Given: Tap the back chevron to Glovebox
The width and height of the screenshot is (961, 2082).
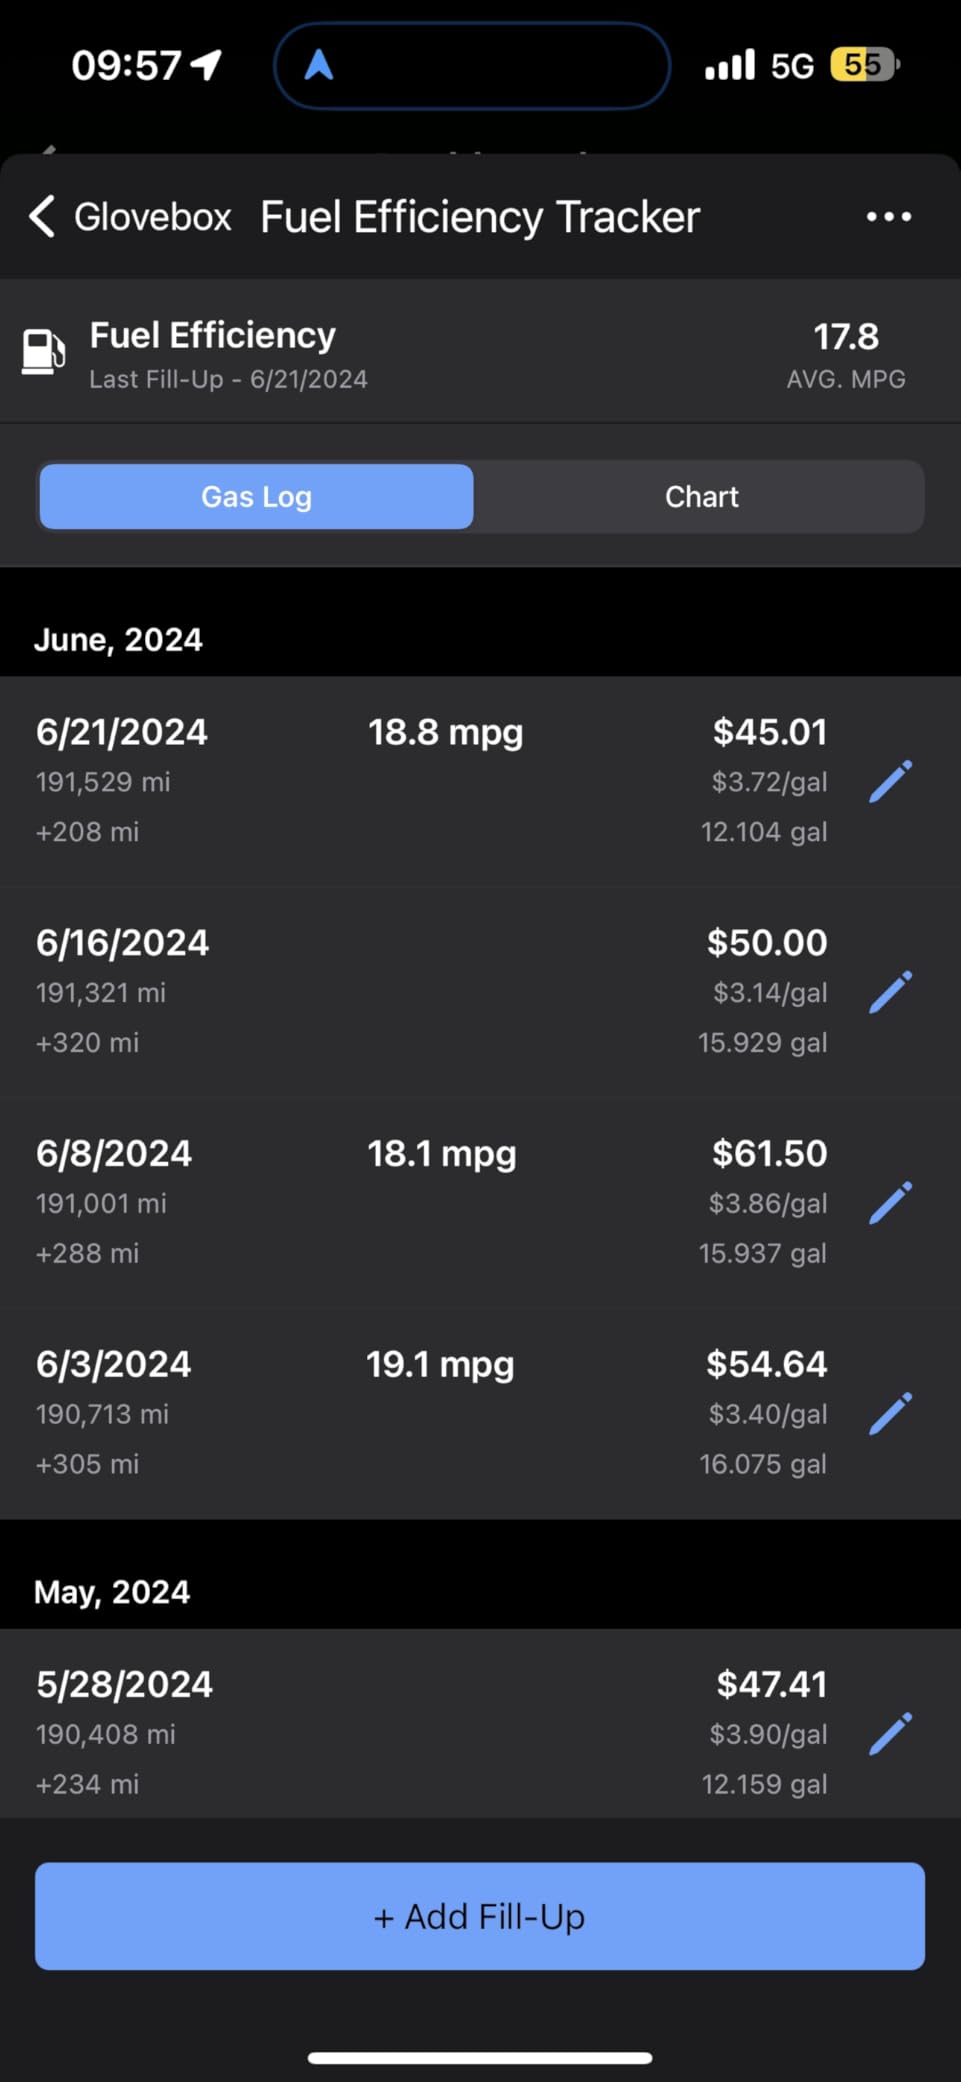Looking at the screenshot, I should coord(42,216).
